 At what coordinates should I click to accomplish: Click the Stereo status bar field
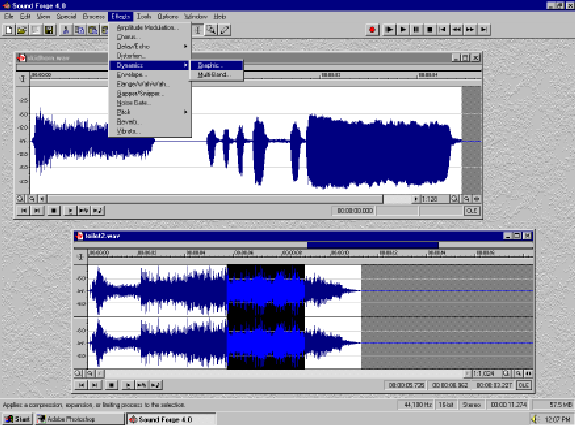point(471,404)
